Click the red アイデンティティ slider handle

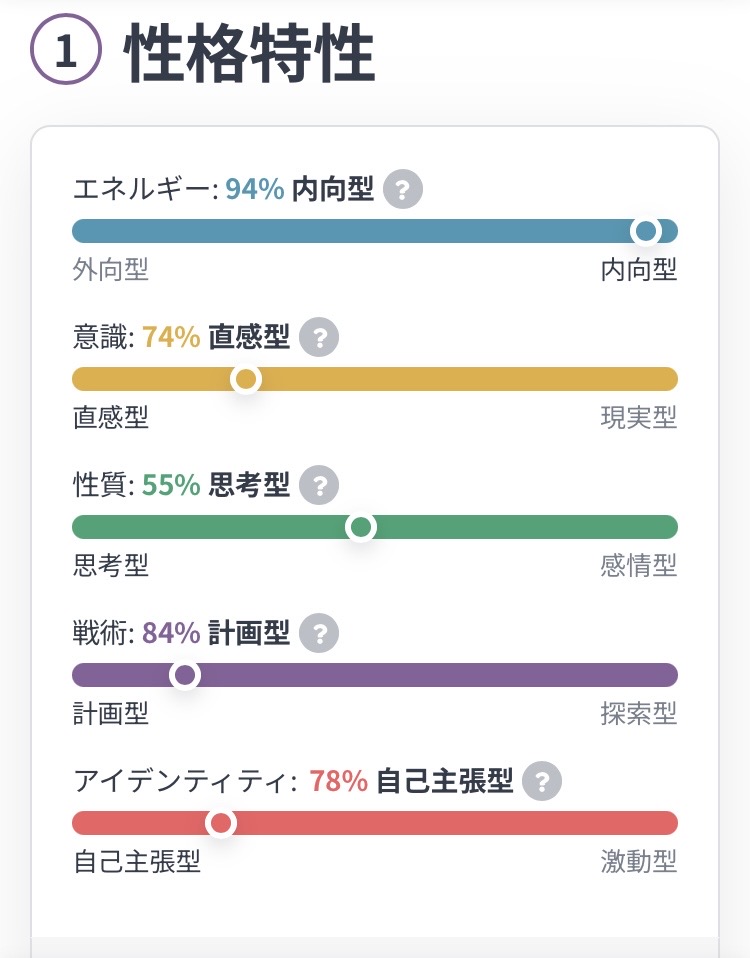[x=221, y=823]
